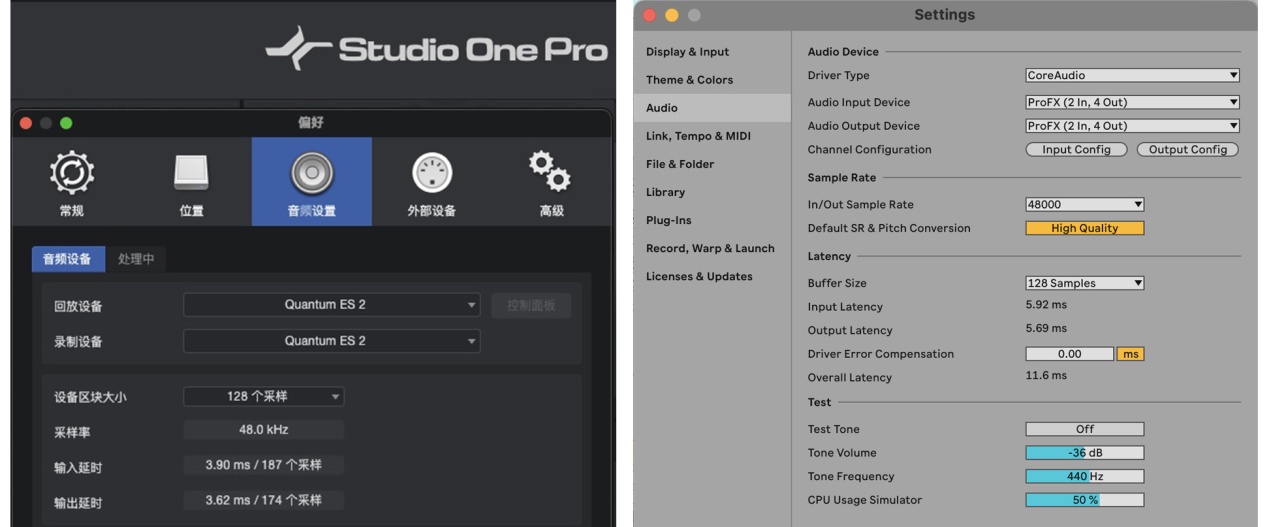Open the 设备区块大小 128 samples dropdown
The image size is (1269, 527).
pos(263,397)
